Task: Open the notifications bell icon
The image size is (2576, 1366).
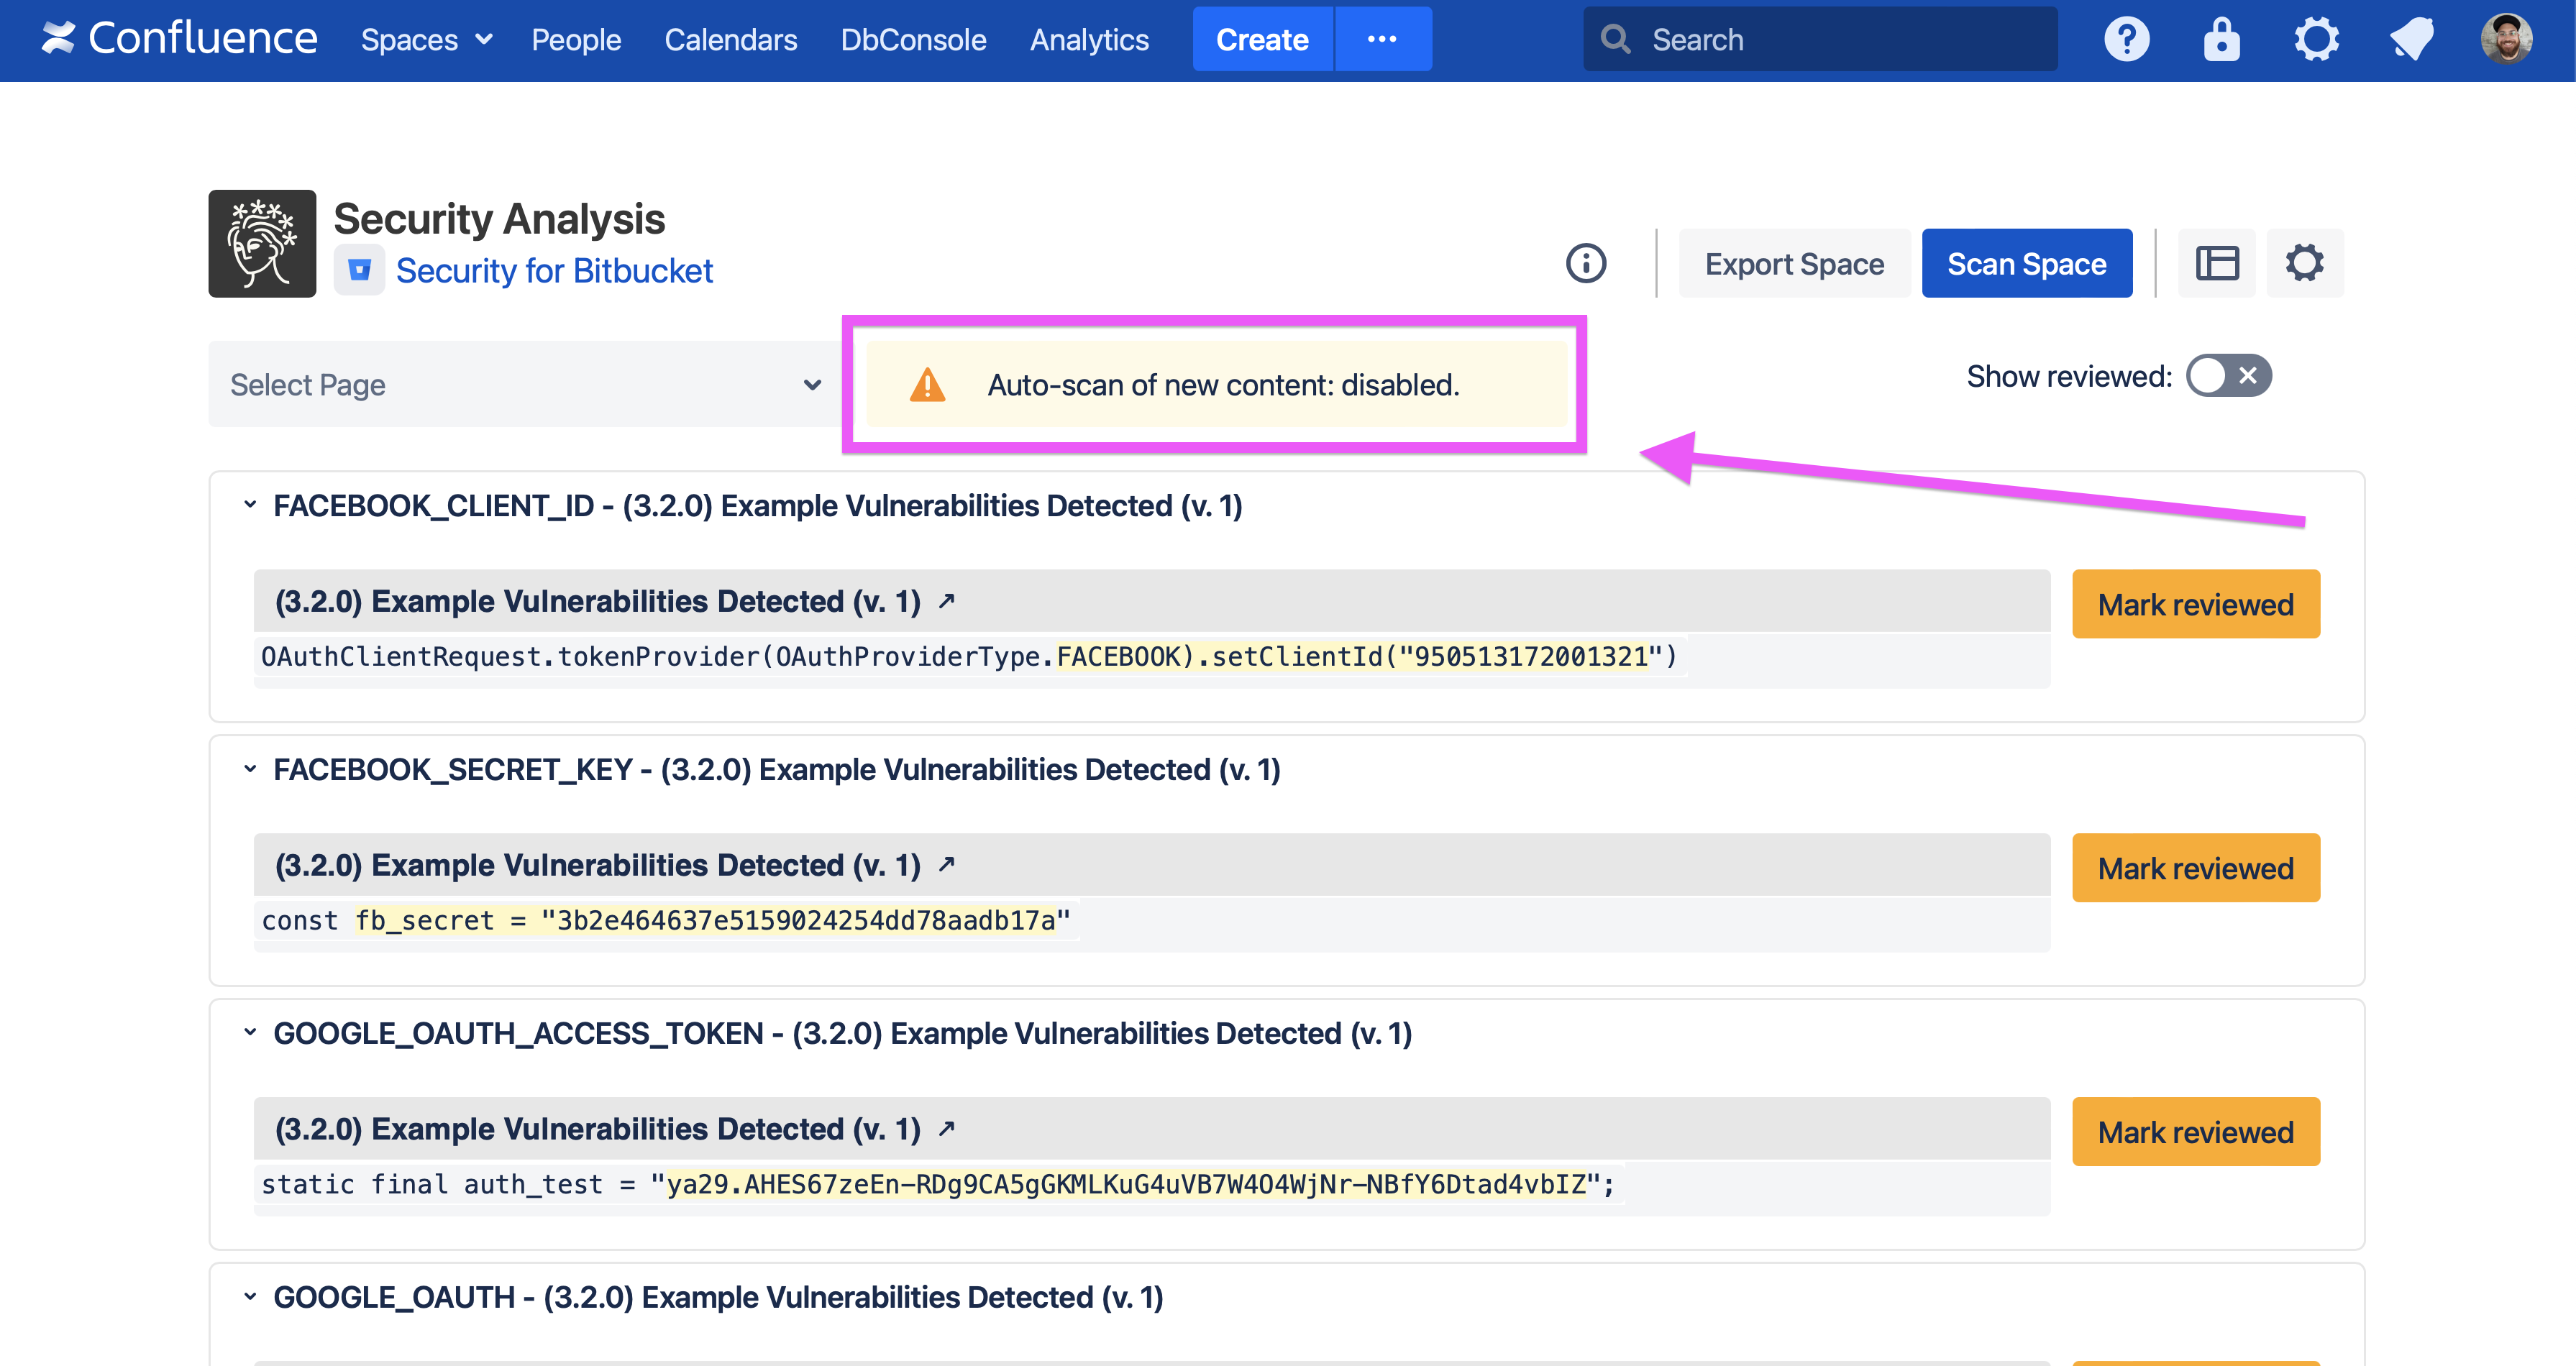Action: coord(2411,40)
